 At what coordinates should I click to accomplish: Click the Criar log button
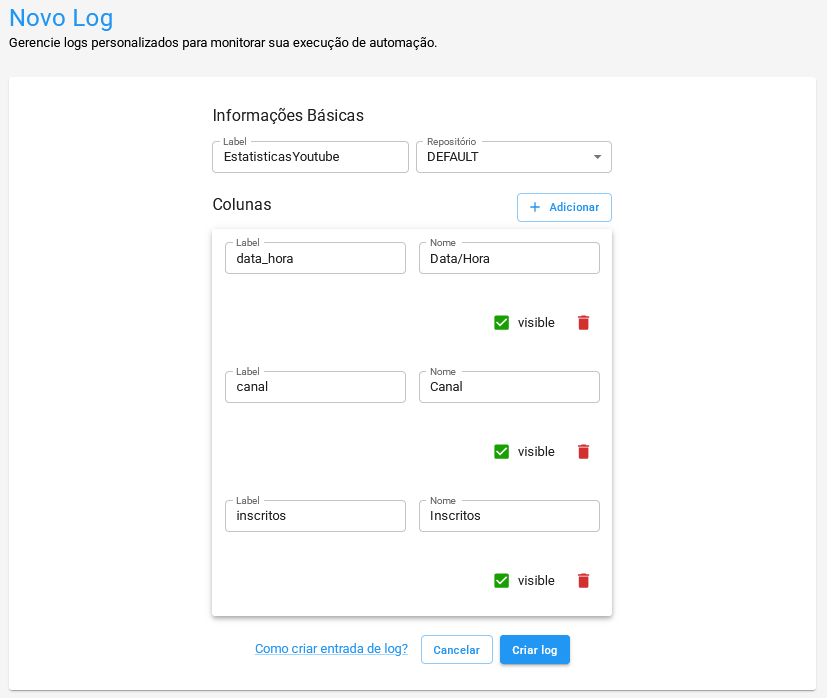tap(534, 649)
